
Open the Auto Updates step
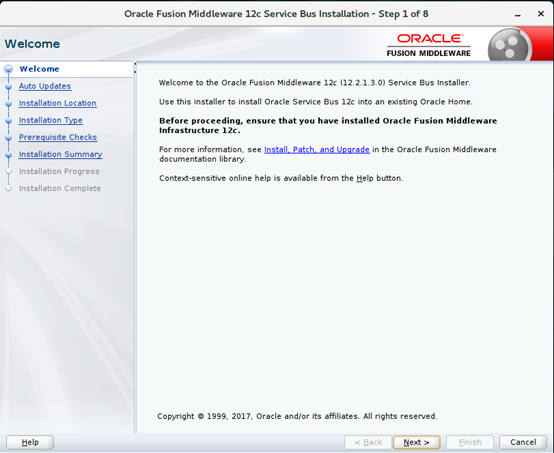[45, 86]
